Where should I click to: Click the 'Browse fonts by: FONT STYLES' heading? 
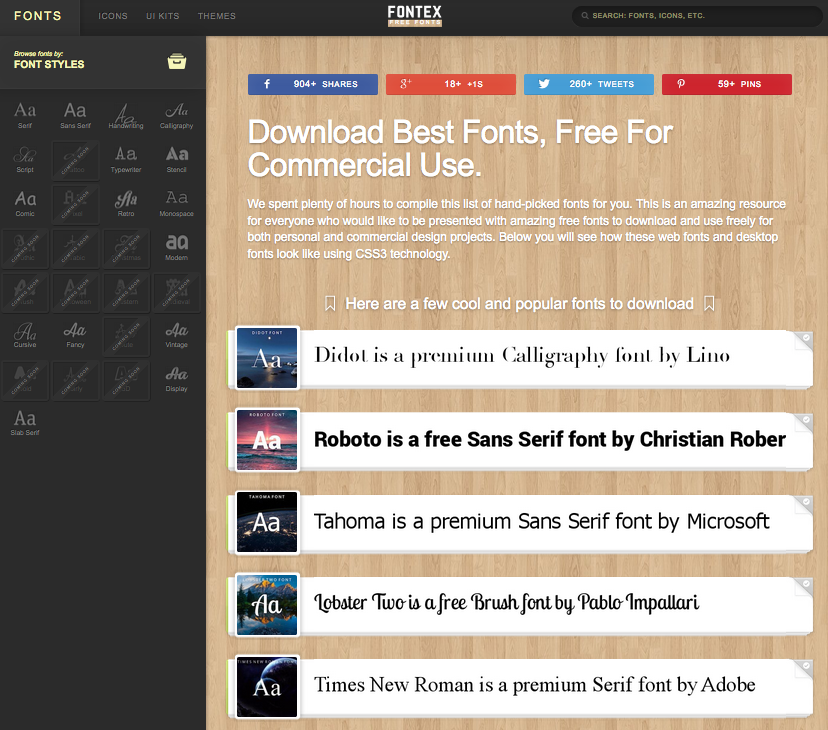(x=49, y=61)
